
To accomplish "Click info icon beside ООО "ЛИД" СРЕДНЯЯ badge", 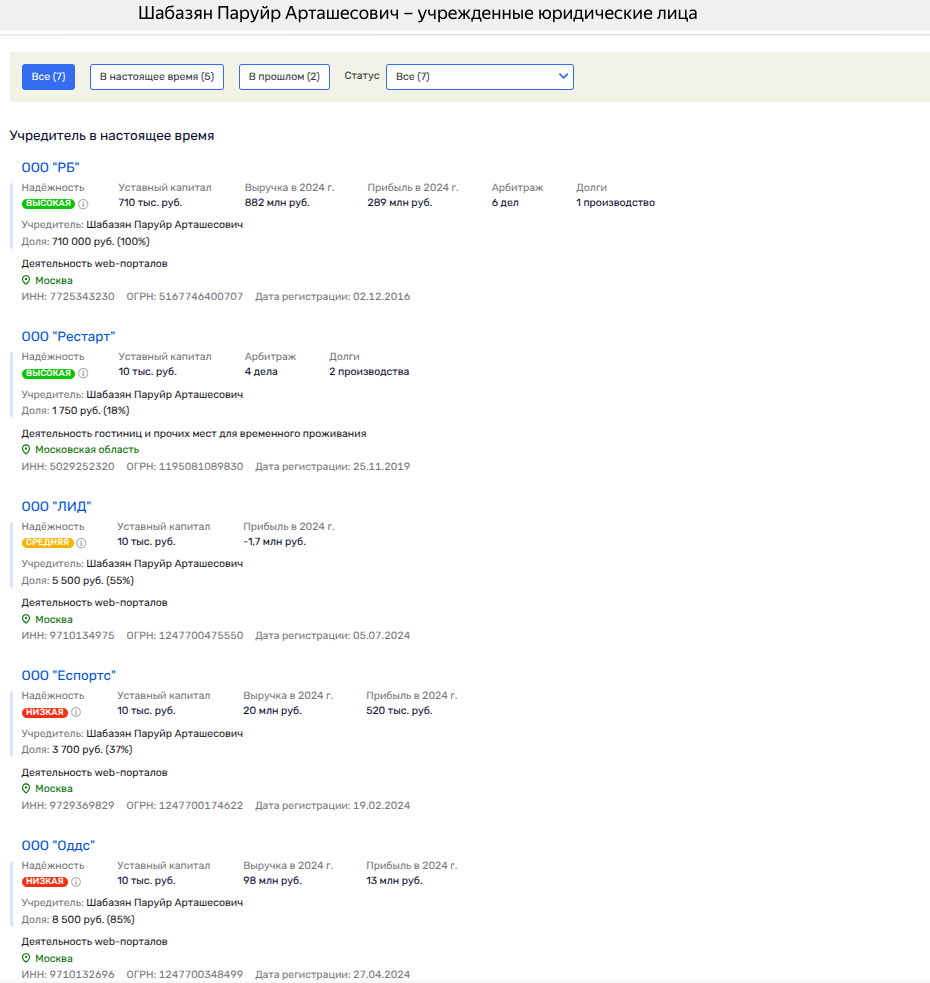I will coord(81,543).
